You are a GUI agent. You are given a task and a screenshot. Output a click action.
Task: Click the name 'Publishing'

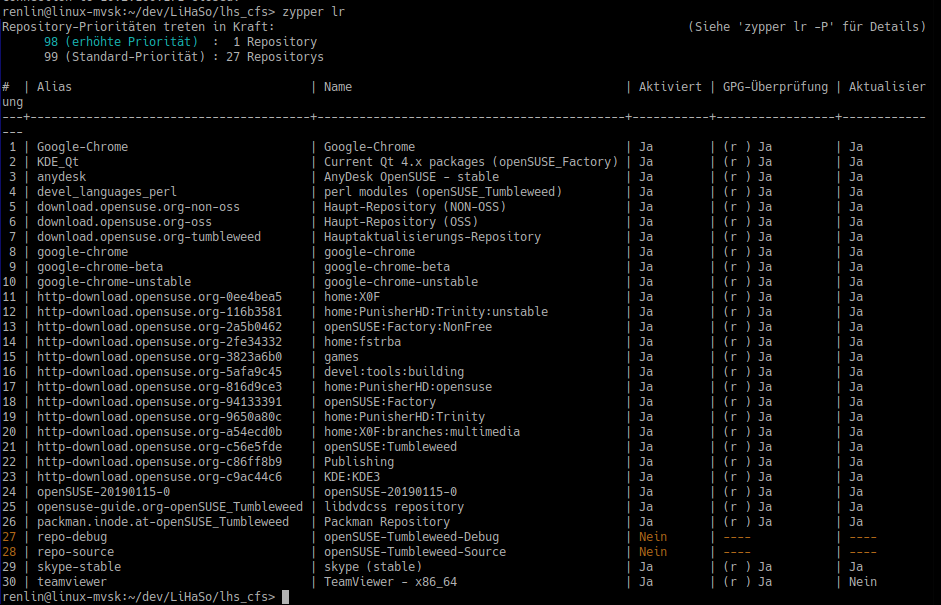point(359,462)
